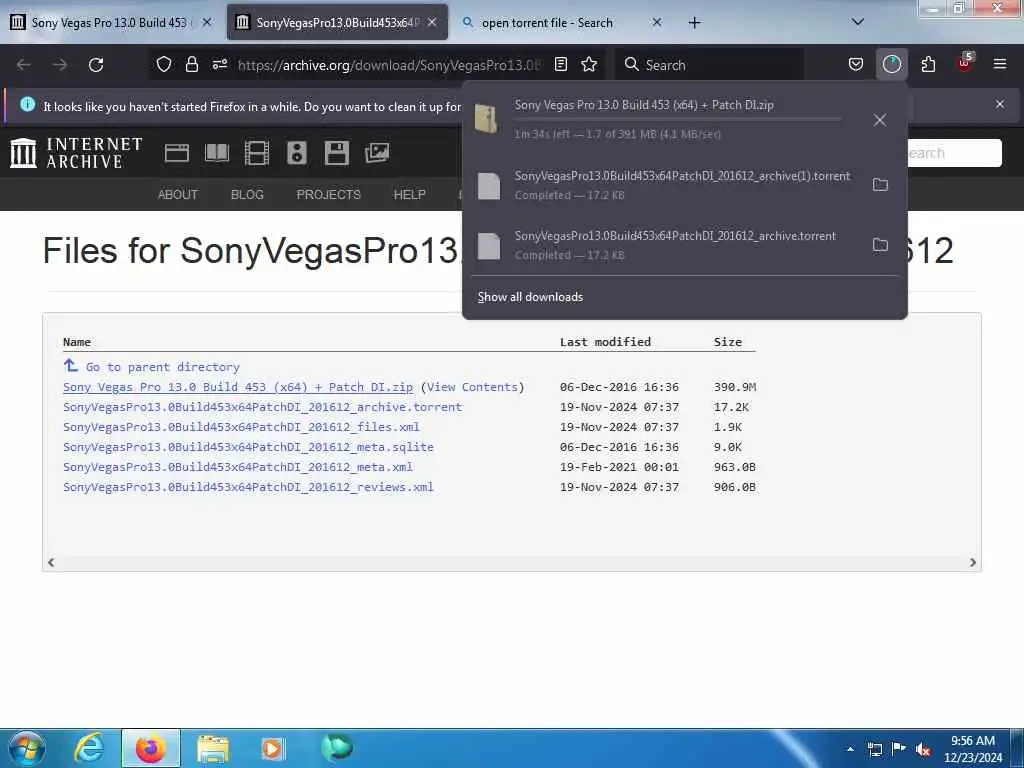
Task: Click right arrow of horizontal scrollbar
Action: click(972, 562)
